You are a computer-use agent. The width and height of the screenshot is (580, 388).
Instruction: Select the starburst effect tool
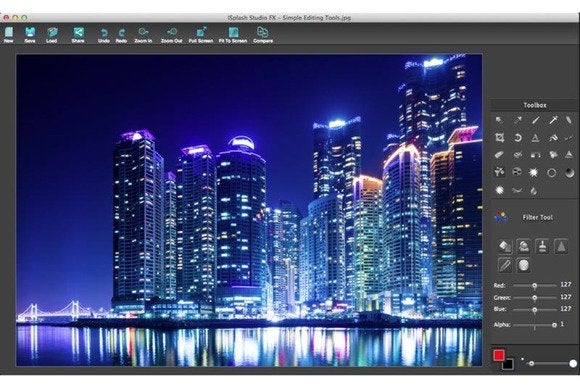(534, 172)
